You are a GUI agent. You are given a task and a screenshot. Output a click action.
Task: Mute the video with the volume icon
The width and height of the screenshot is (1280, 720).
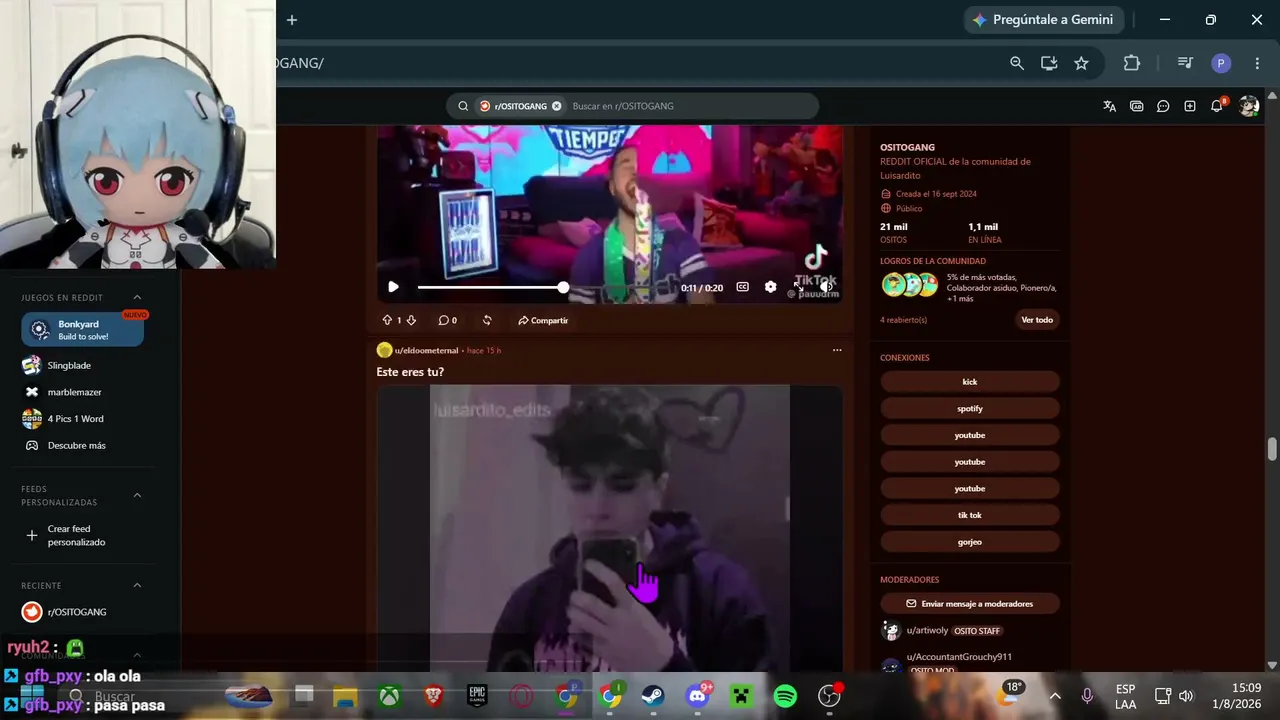pos(826,287)
